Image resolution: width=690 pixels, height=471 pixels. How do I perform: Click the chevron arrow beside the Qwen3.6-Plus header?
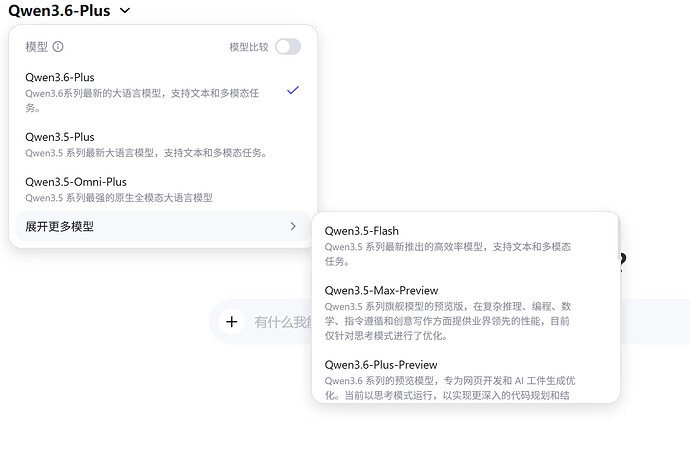124,11
